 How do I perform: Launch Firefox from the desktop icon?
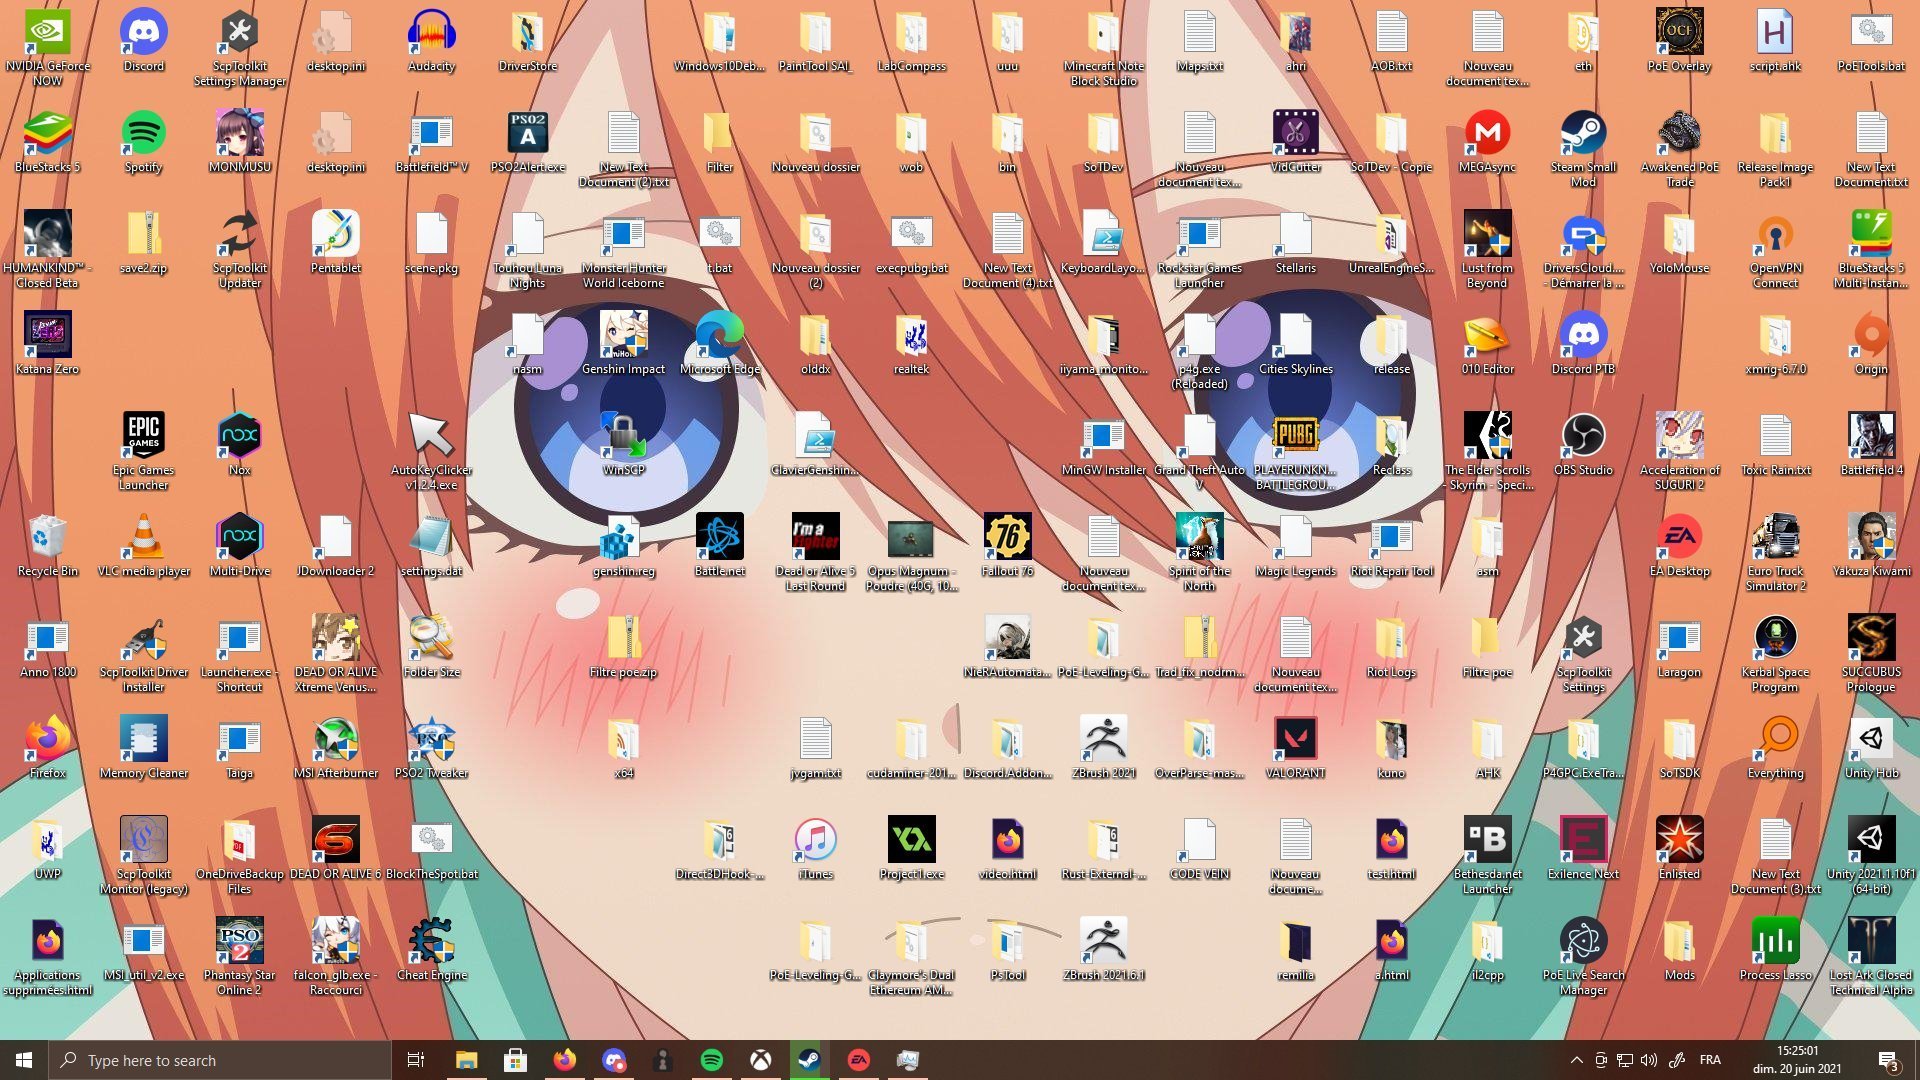point(47,749)
